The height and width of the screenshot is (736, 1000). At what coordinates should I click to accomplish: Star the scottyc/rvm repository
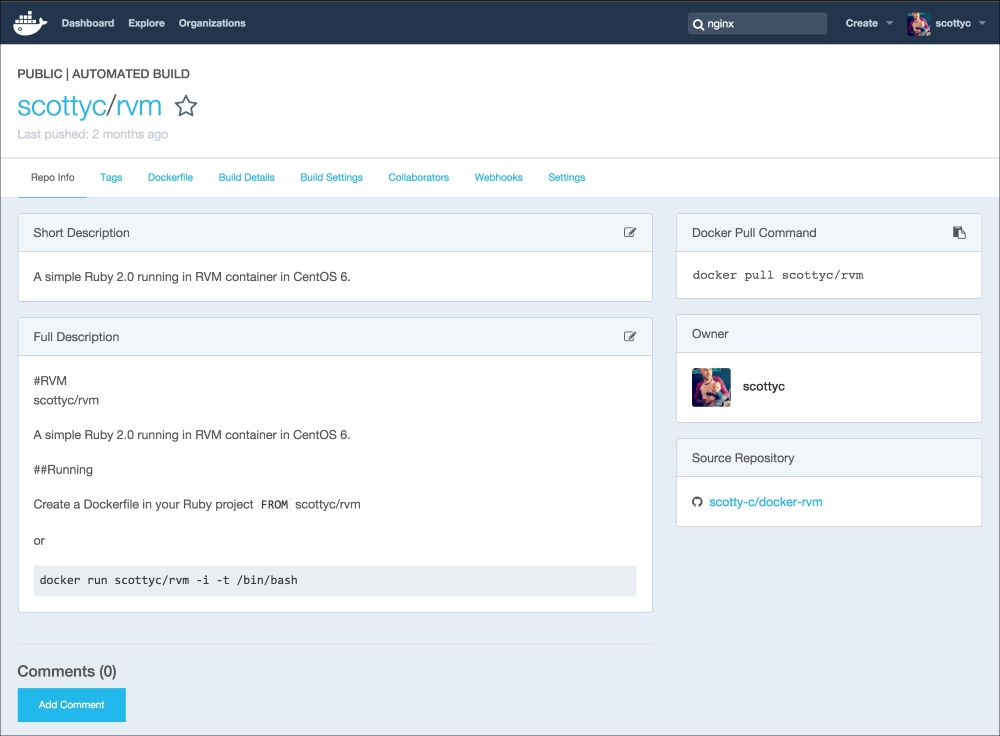tap(186, 106)
